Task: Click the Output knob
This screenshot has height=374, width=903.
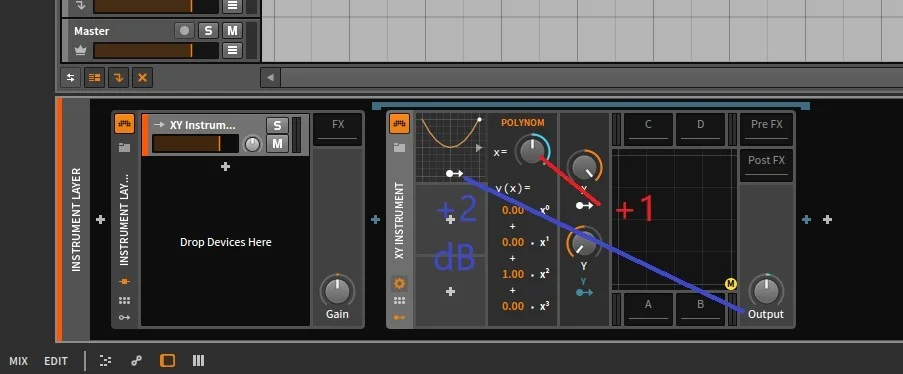Action: [x=766, y=291]
